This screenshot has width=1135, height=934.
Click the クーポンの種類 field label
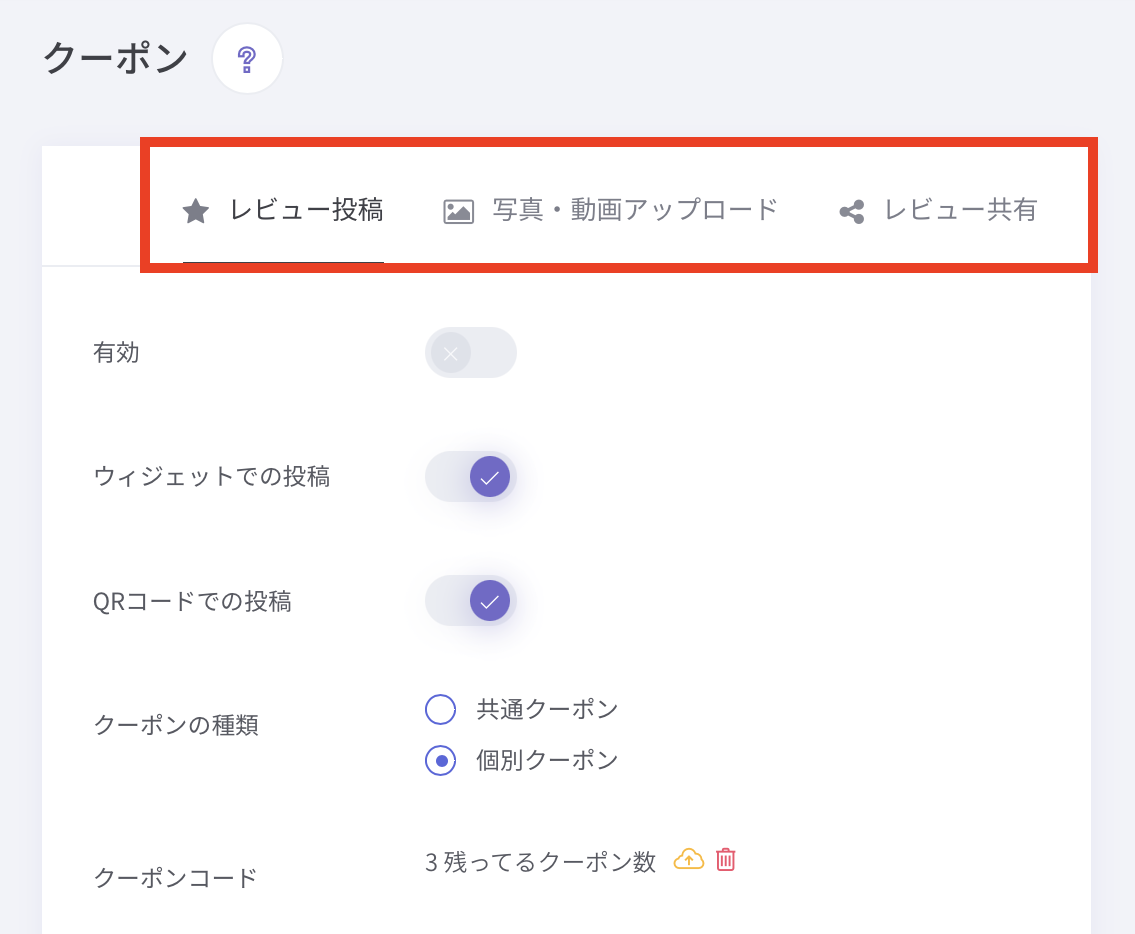point(176,726)
